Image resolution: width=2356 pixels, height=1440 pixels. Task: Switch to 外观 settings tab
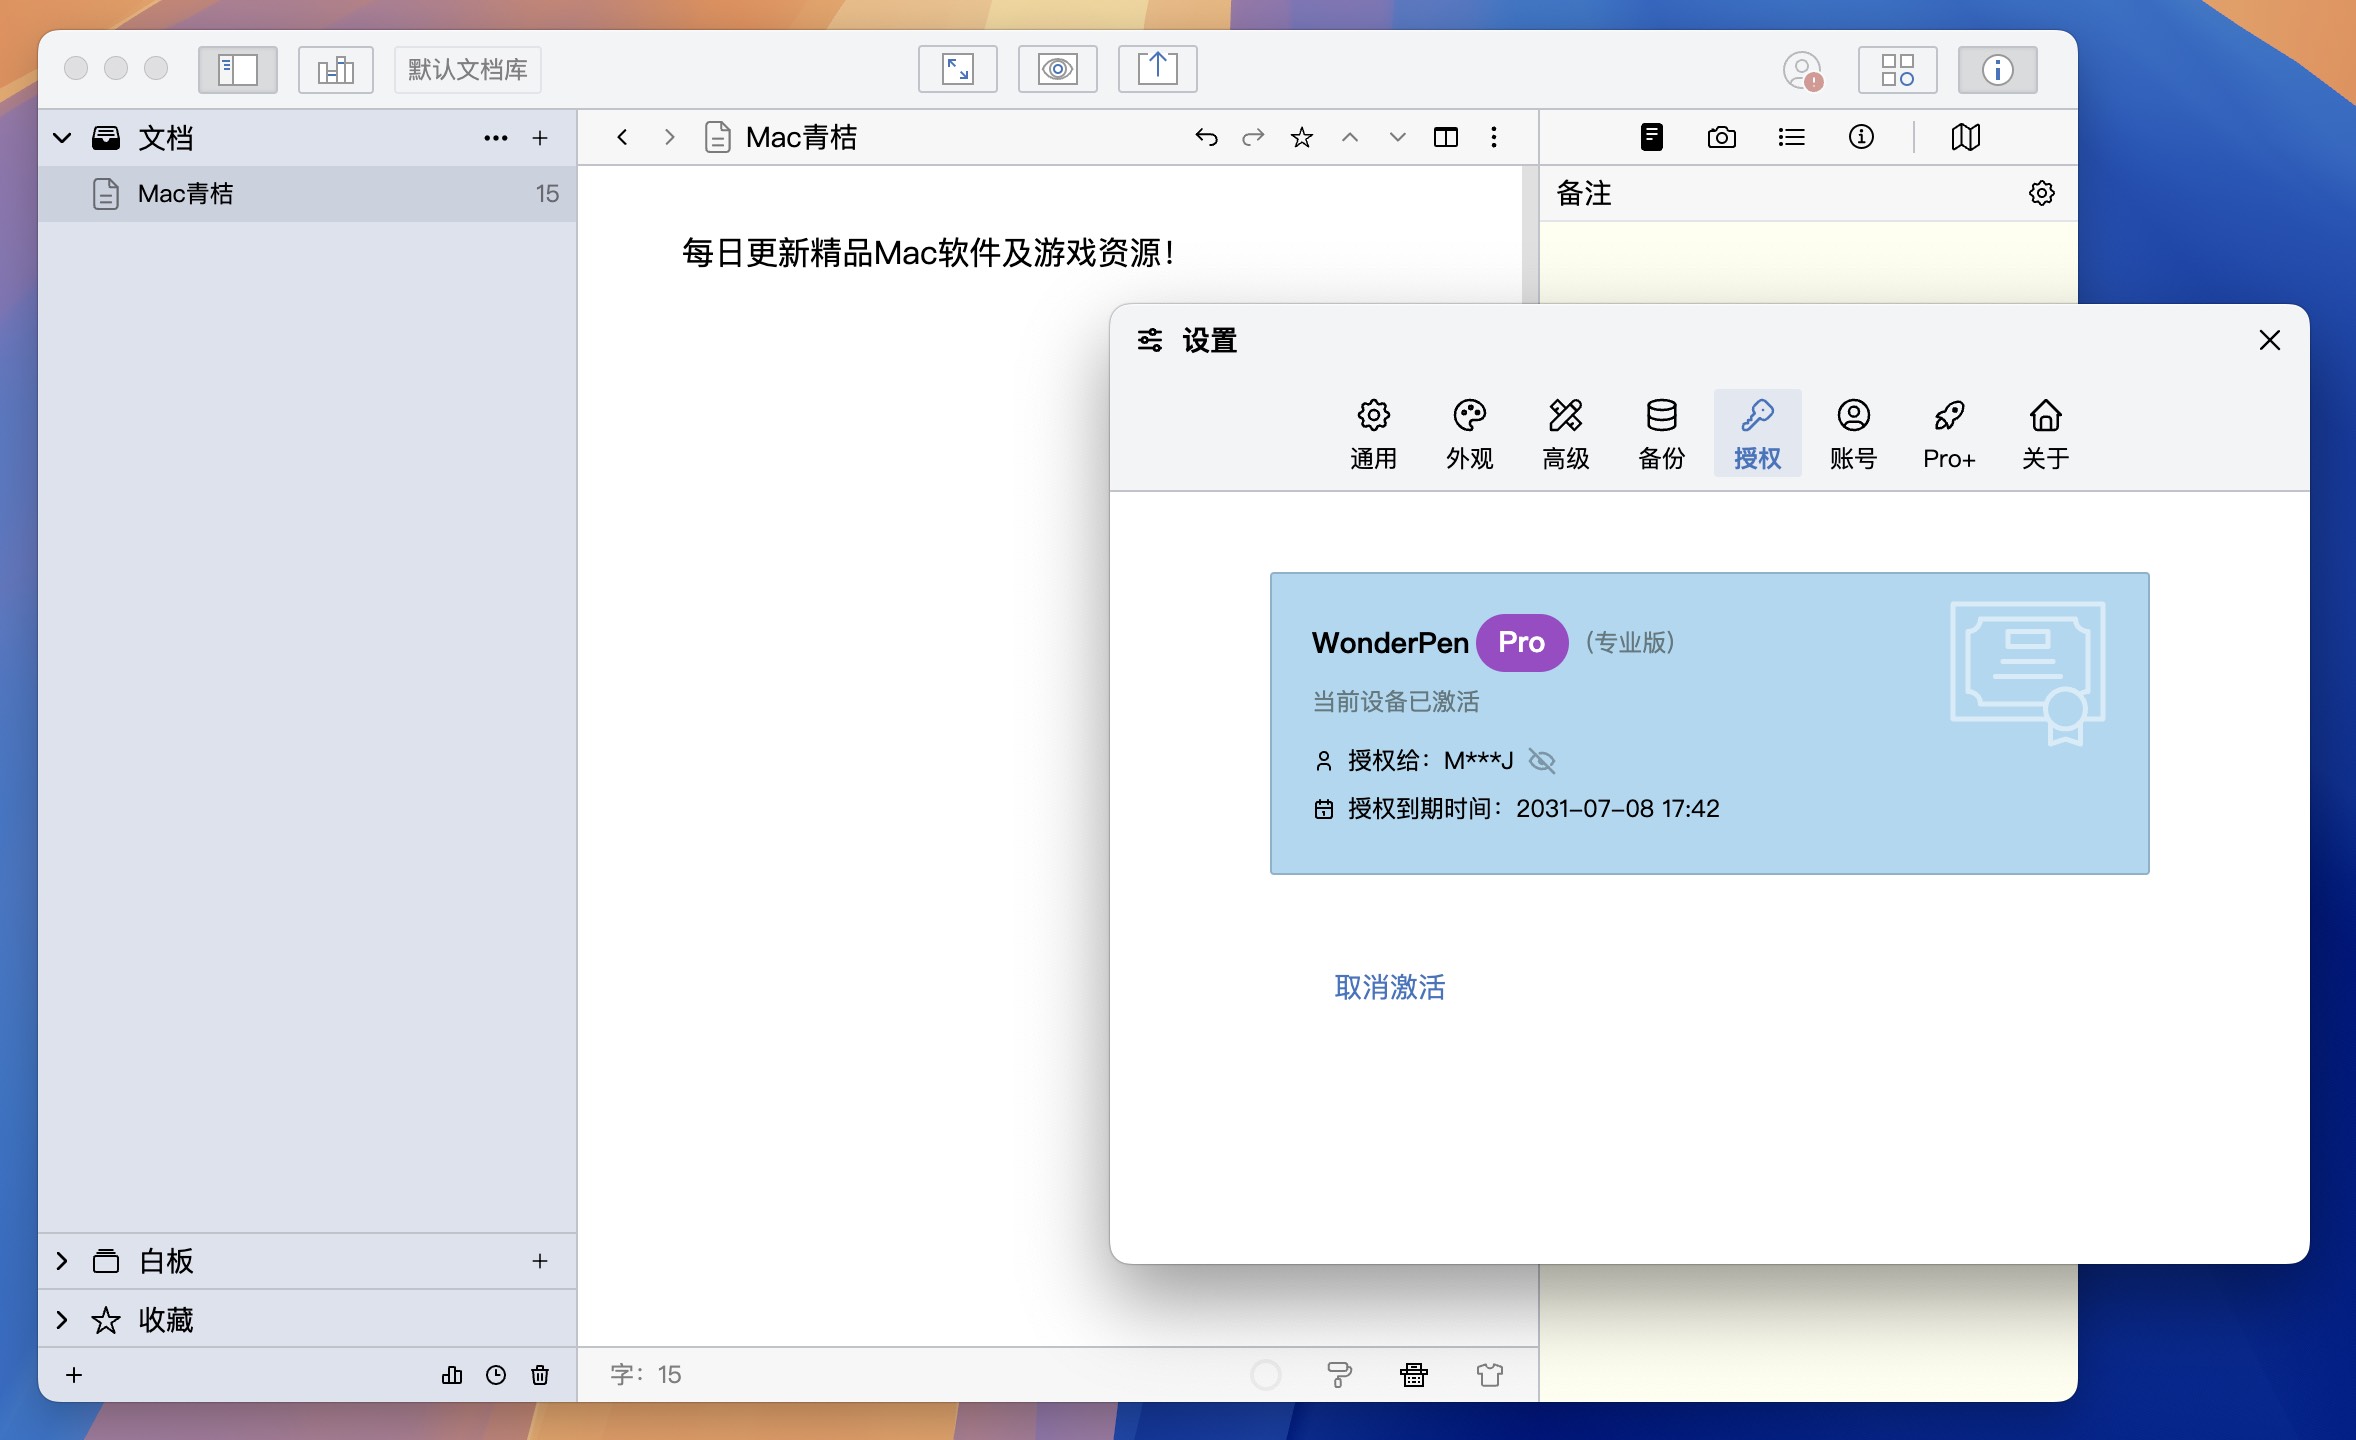click(1470, 433)
